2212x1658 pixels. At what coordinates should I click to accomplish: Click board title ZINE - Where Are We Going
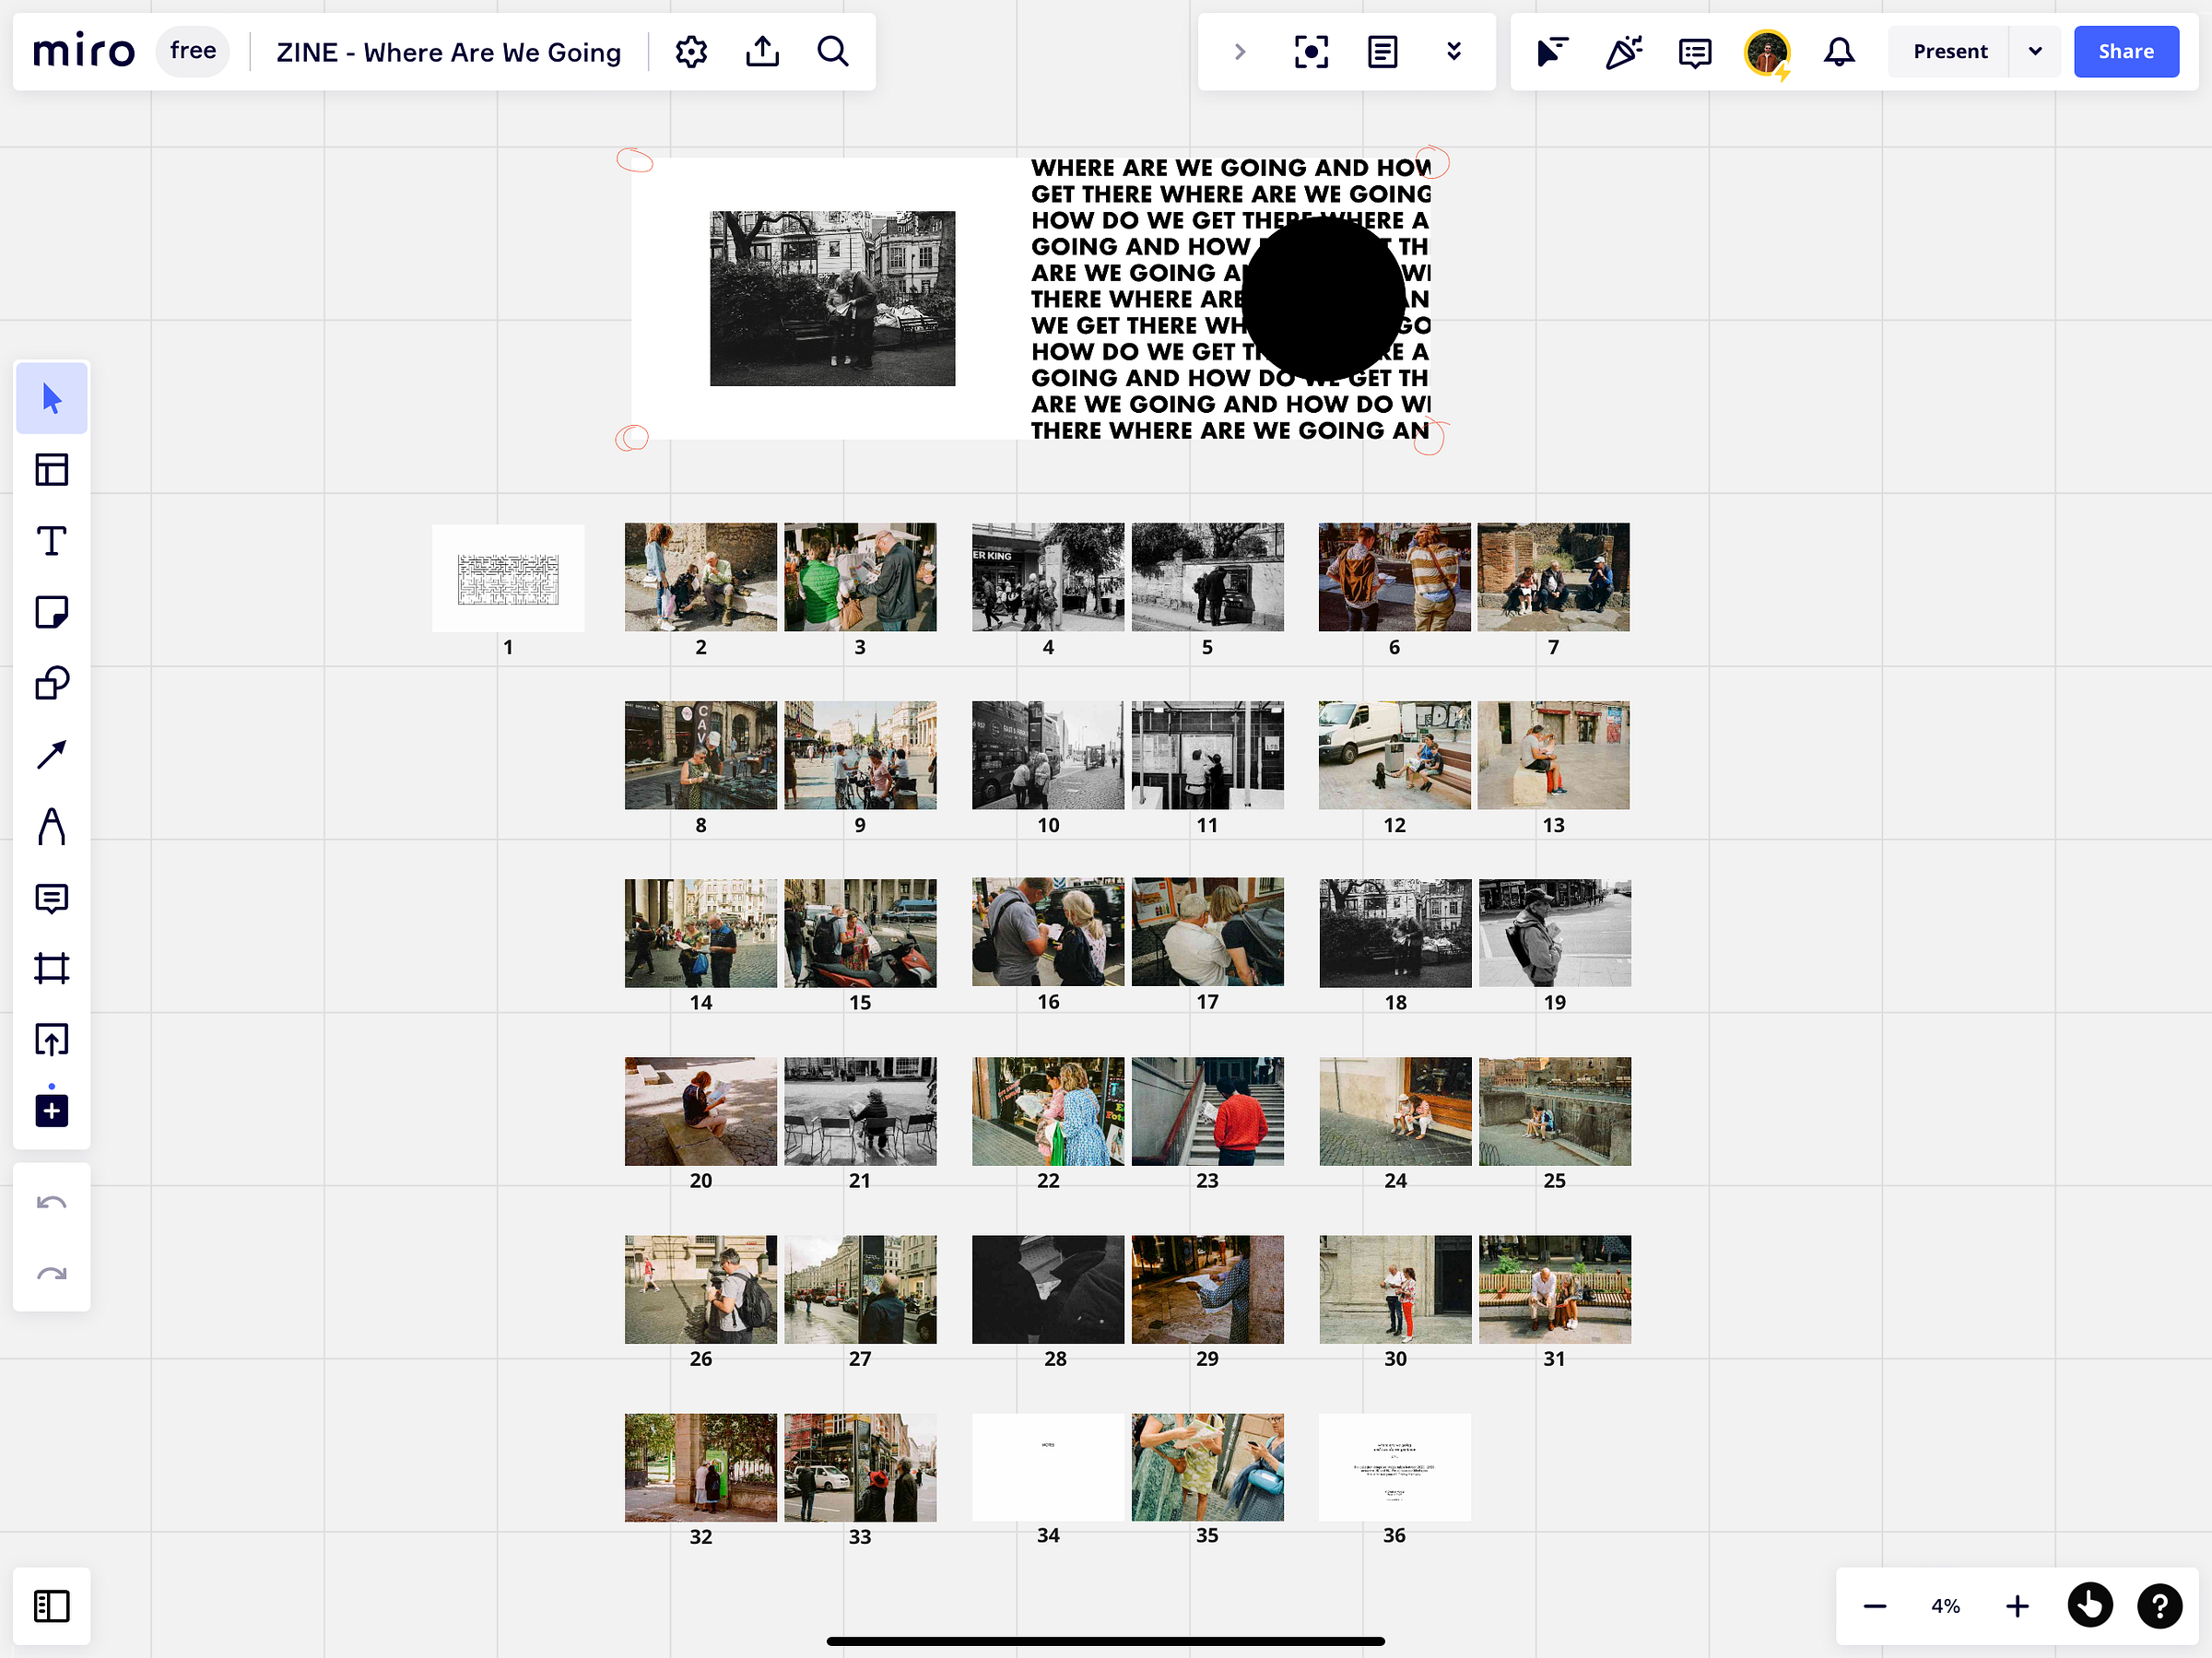tap(449, 53)
